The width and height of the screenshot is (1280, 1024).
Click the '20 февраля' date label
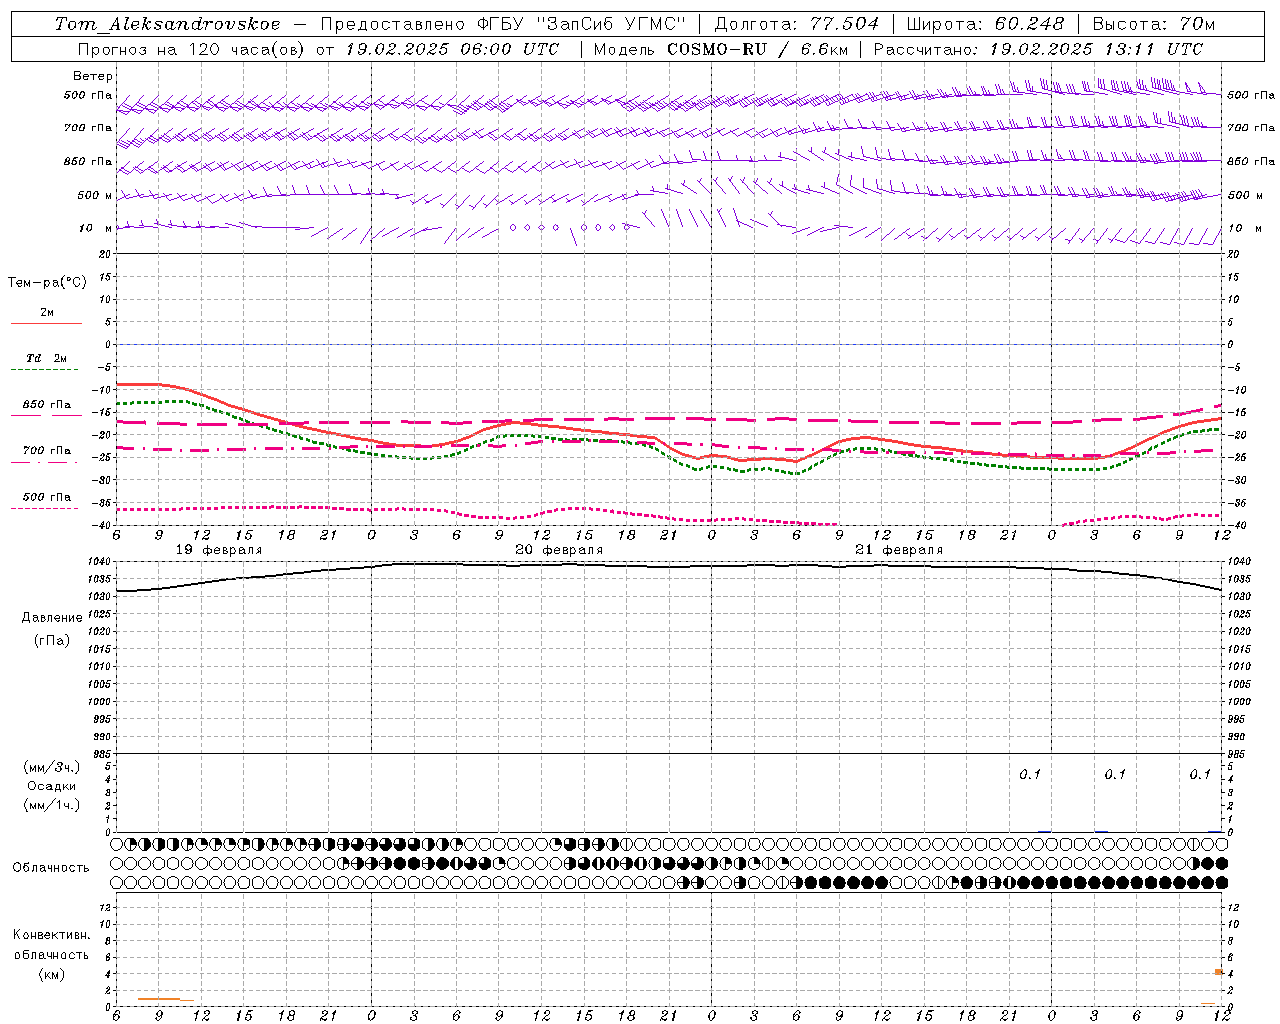[559, 550]
